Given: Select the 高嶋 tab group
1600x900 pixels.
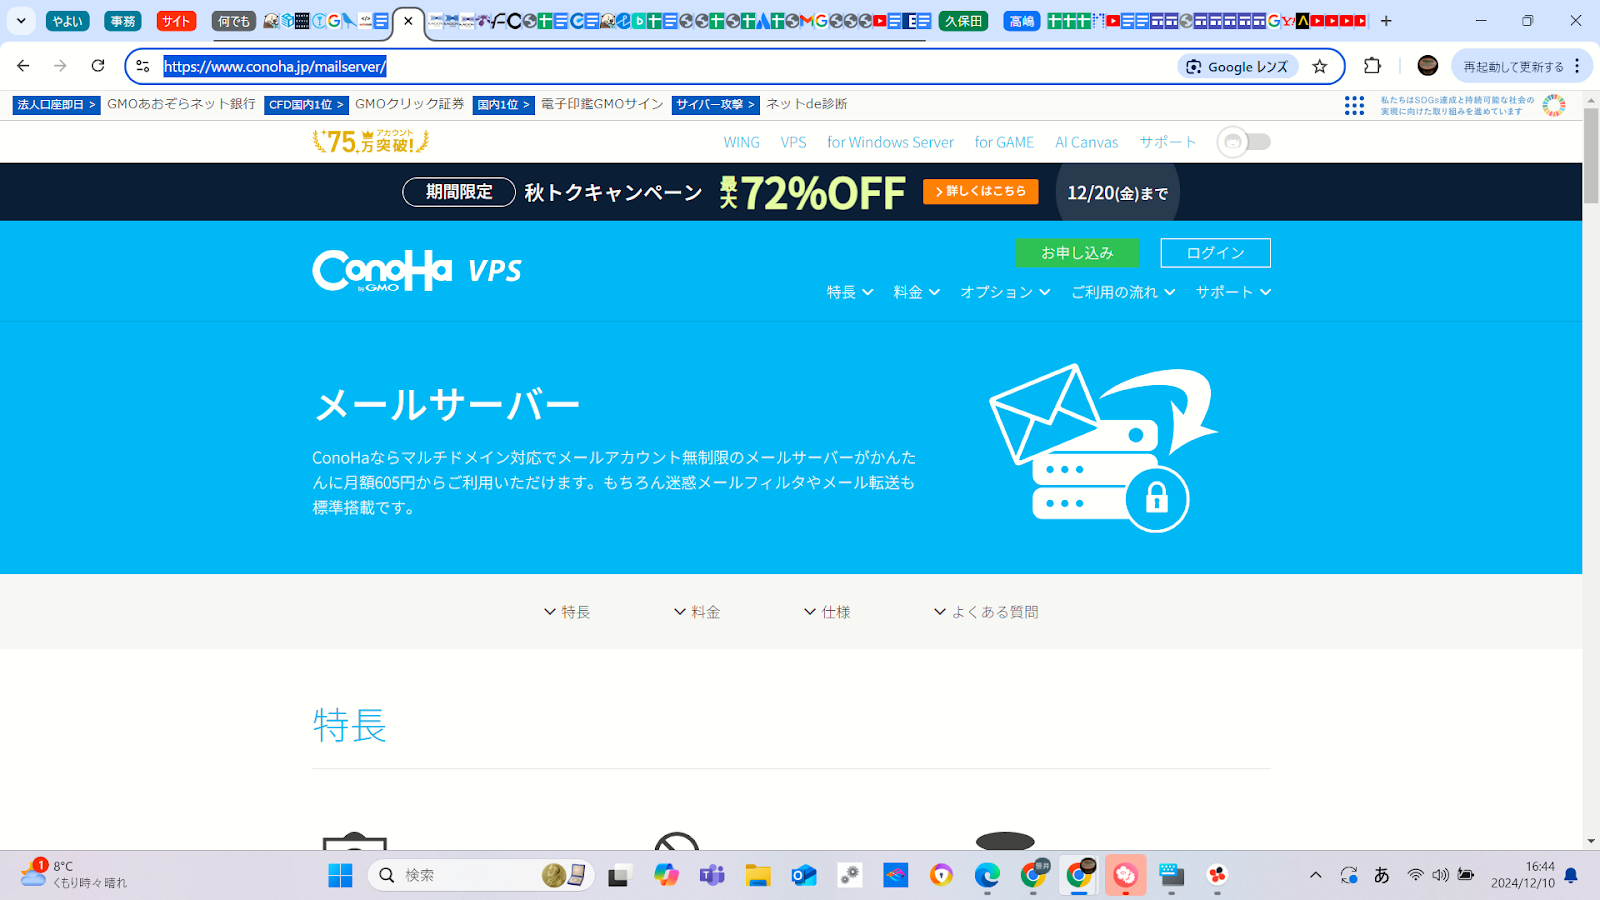Looking at the screenshot, I should pyautogui.click(x=1022, y=21).
